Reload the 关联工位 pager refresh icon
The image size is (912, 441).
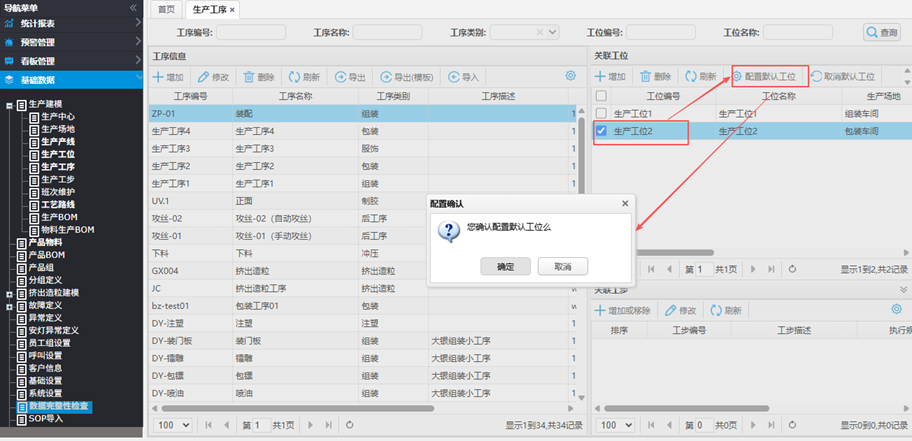(x=792, y=269)
